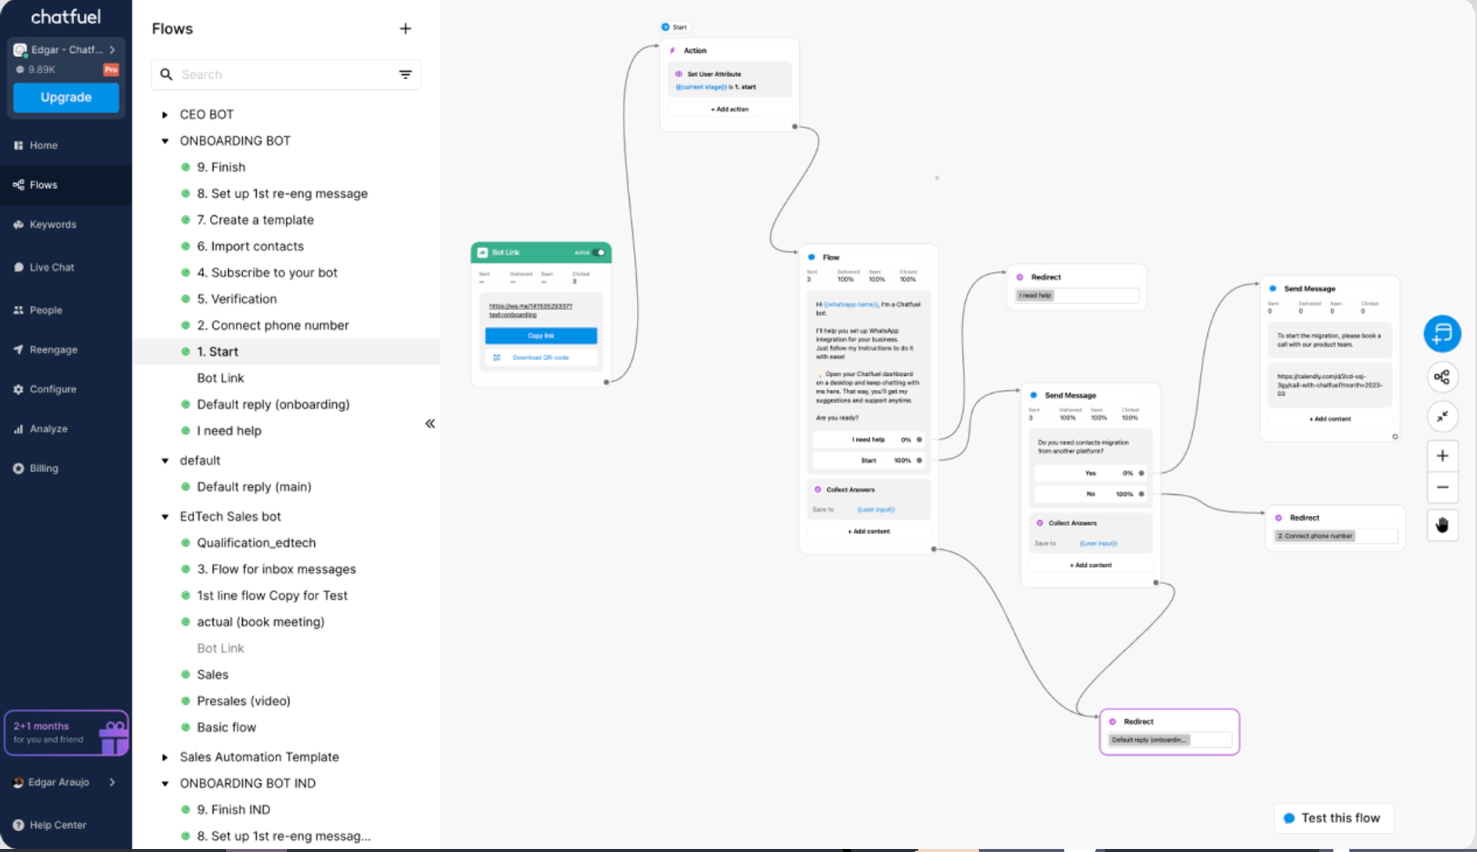Click the fit-to-screen collapse icon
The width and height of the screenshot is (1477, 852).
click(x=1442, y=417)
